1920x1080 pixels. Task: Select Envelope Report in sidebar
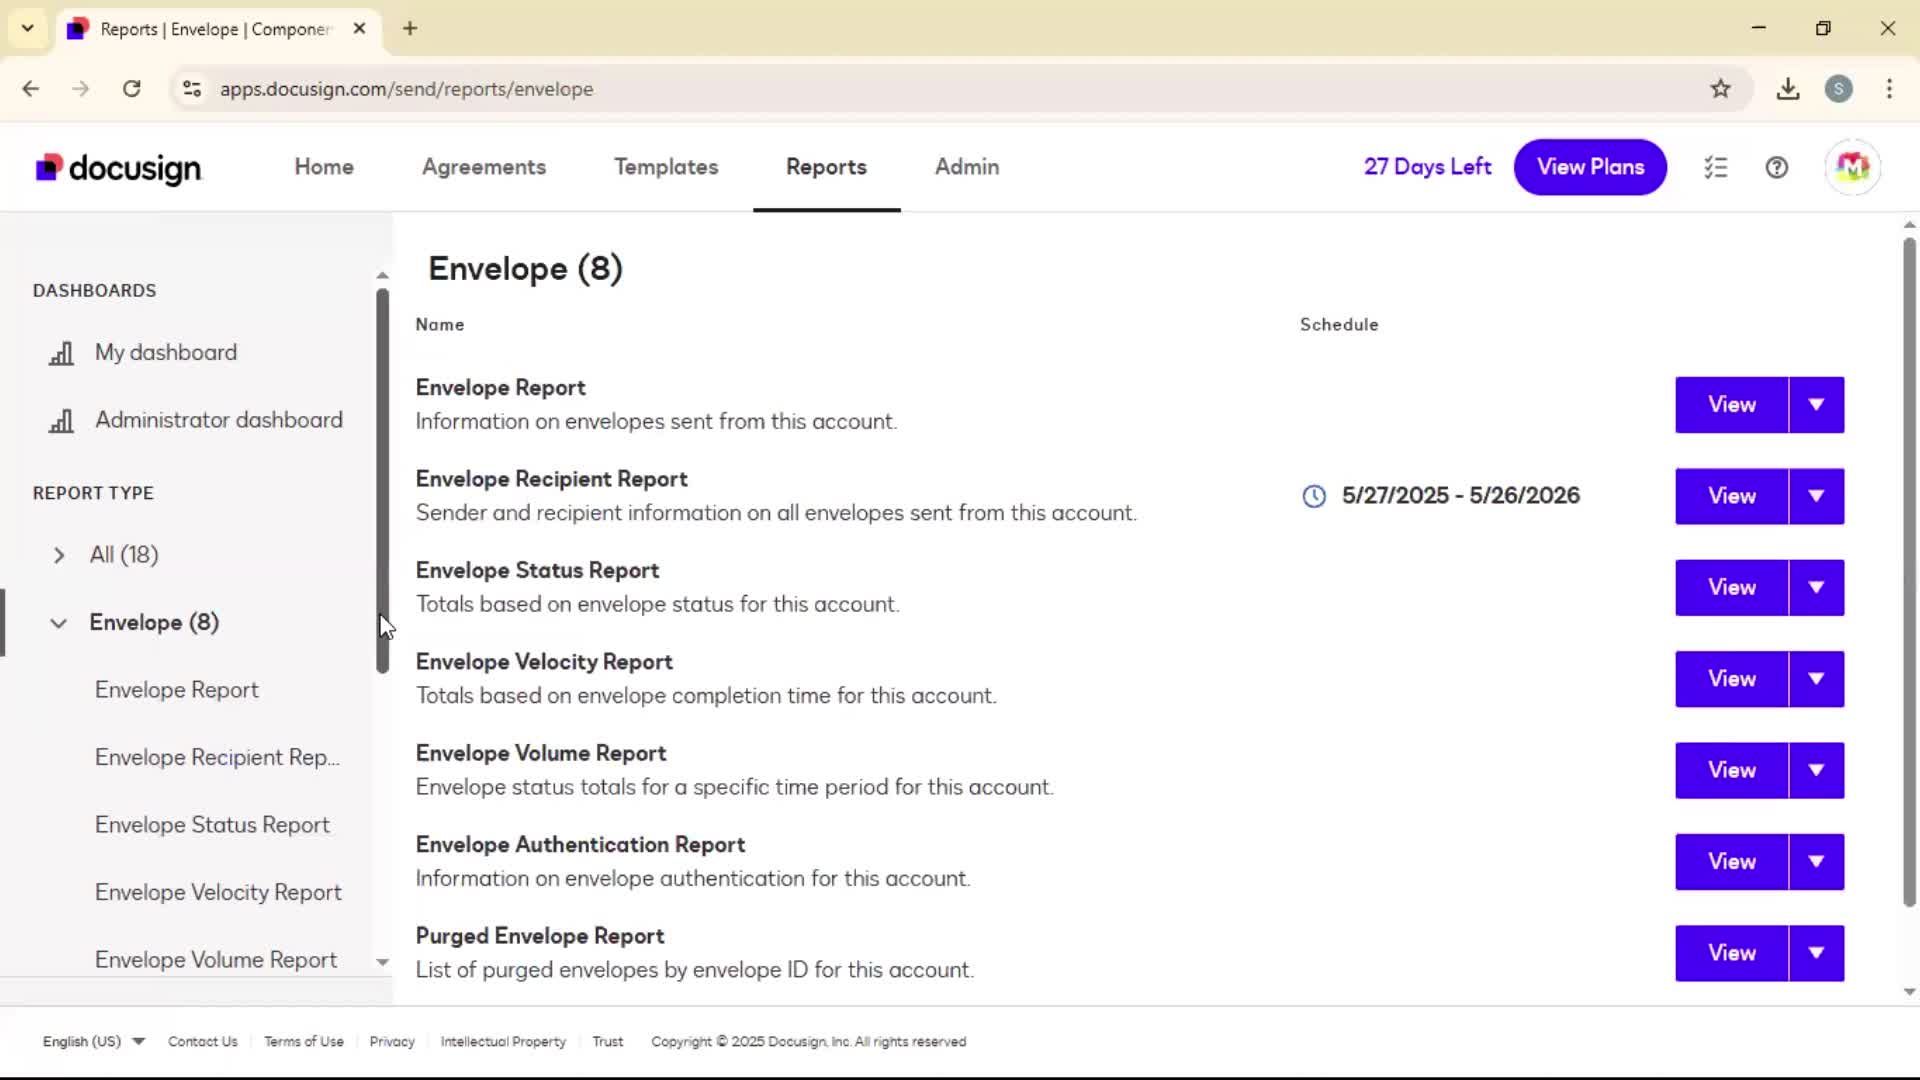click(177, 690)
